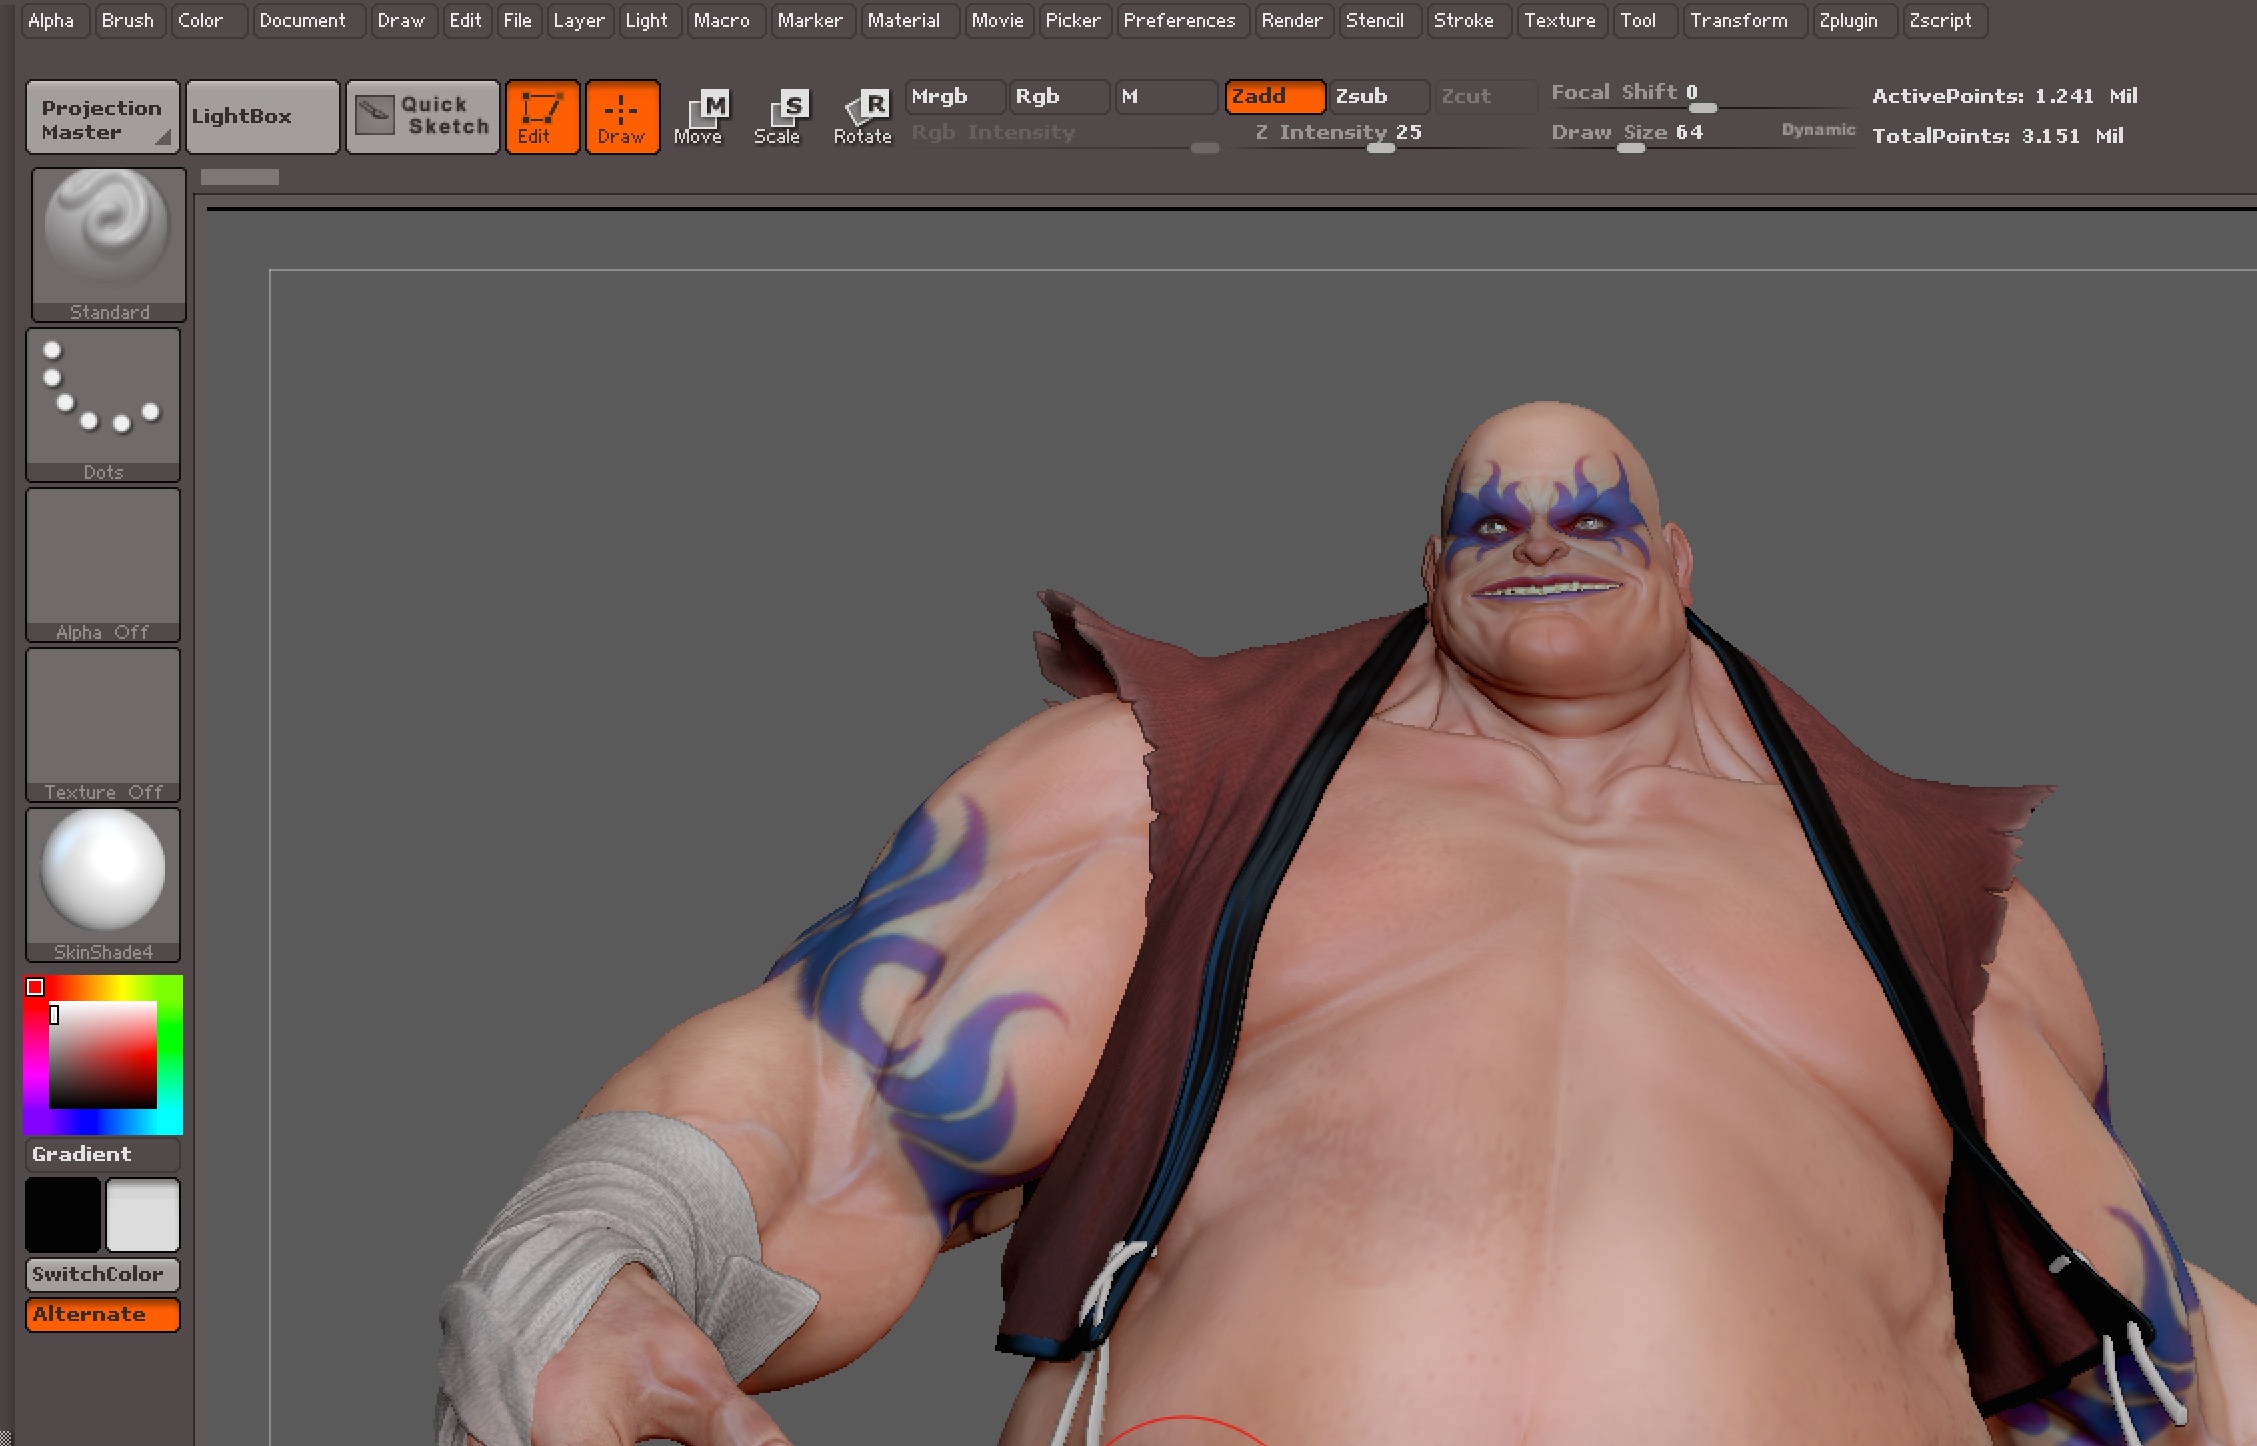Screen dimensions: 2257x1446
Task: Toggle the Edit mode icon
Action: pos(542,117)
